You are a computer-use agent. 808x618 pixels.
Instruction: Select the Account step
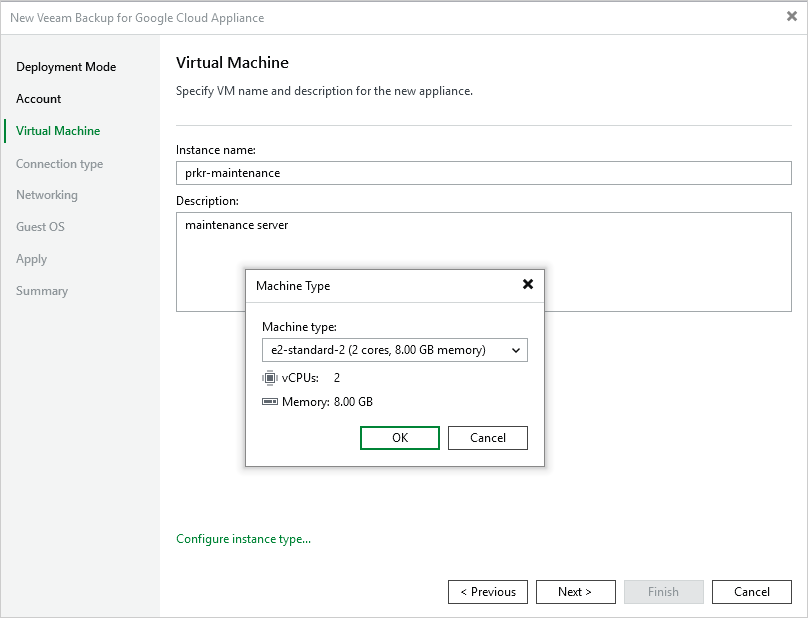[39, 99]
